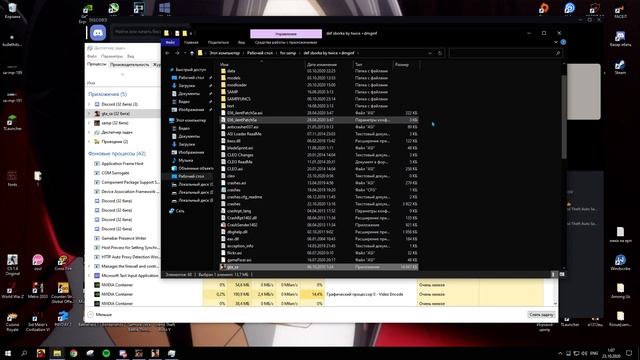Image resolution: width=640 pixels, height=360 pixels.
Task: Open the SAMPFUNCS folder
Action: pyautogui.click(x=239, y=99)
